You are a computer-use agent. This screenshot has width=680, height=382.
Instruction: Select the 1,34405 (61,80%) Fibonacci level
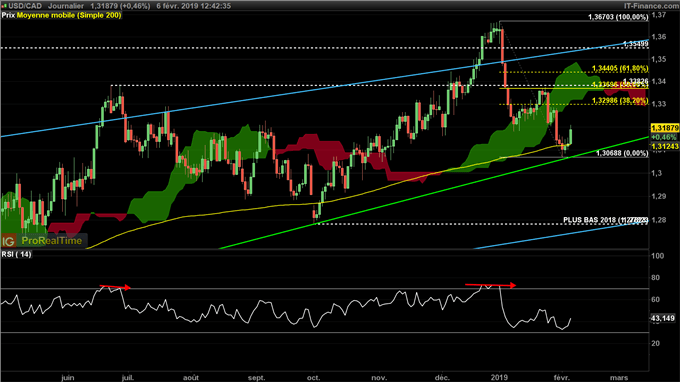tap(620, 68)
